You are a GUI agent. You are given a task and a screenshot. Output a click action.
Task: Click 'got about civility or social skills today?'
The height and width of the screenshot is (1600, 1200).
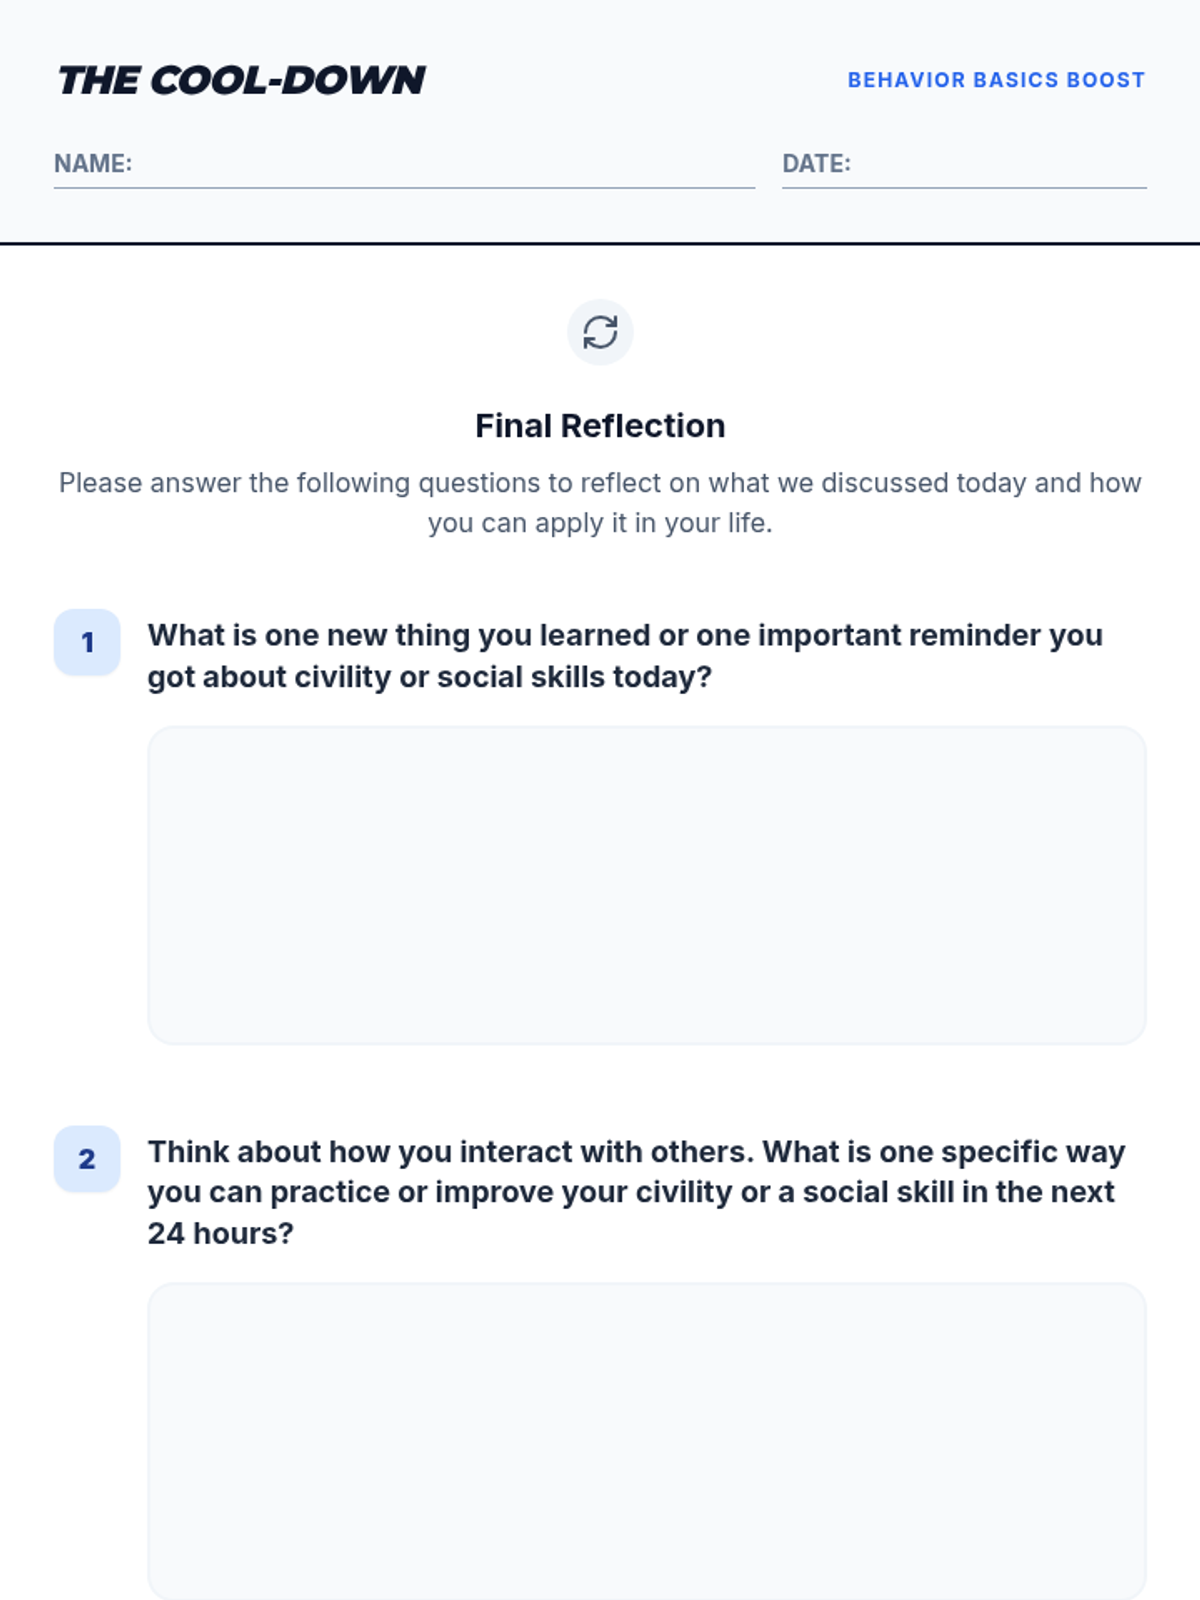(430, 678)
